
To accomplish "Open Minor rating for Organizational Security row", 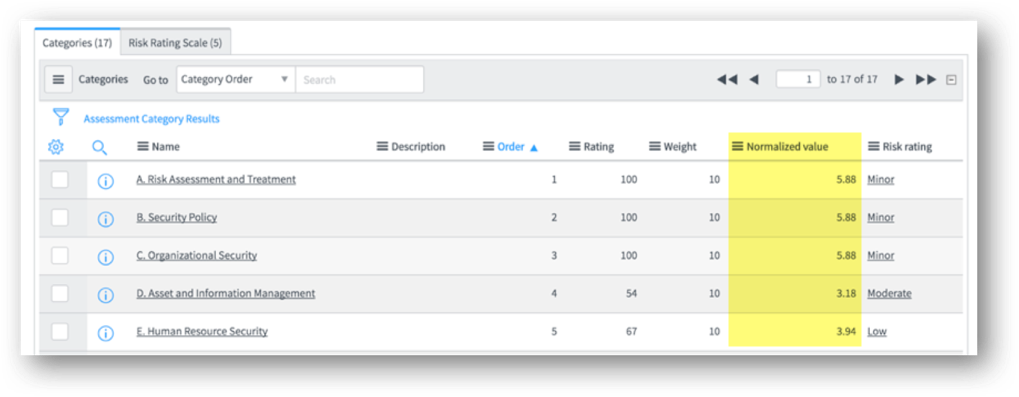I will point(881,255).
